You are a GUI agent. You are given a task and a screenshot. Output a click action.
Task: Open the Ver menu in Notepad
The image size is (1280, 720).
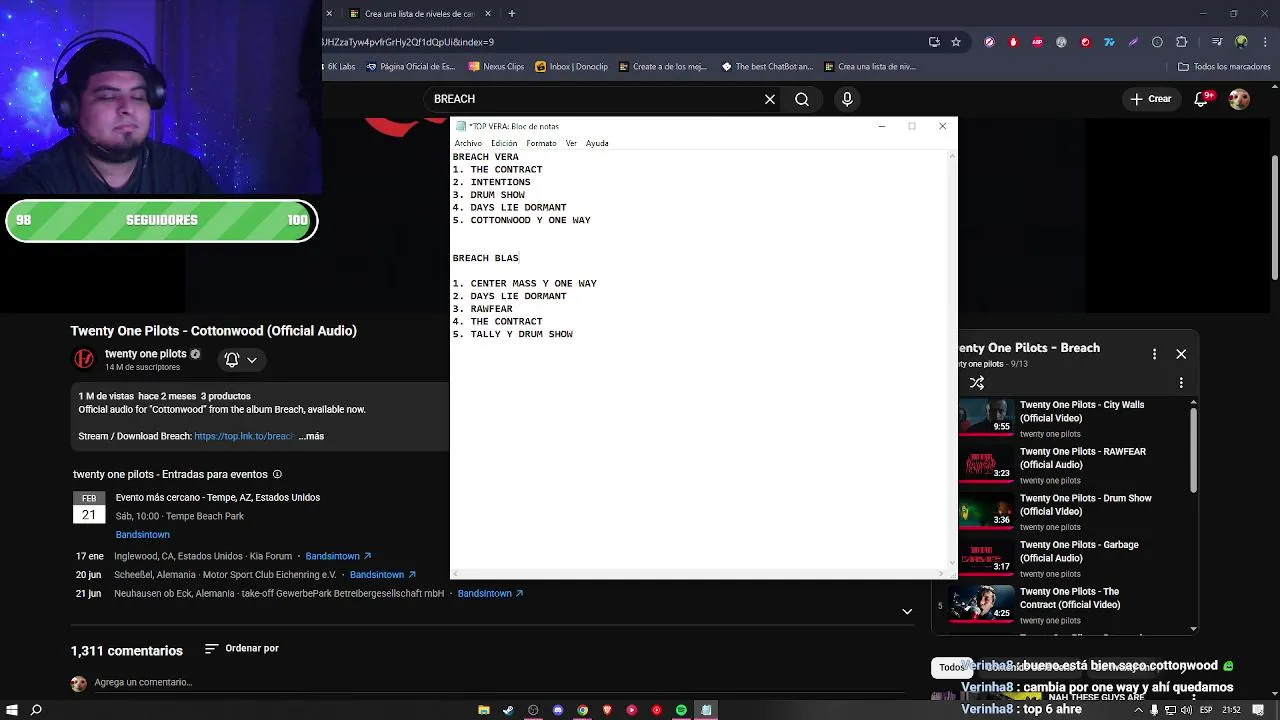pos(571,143)
